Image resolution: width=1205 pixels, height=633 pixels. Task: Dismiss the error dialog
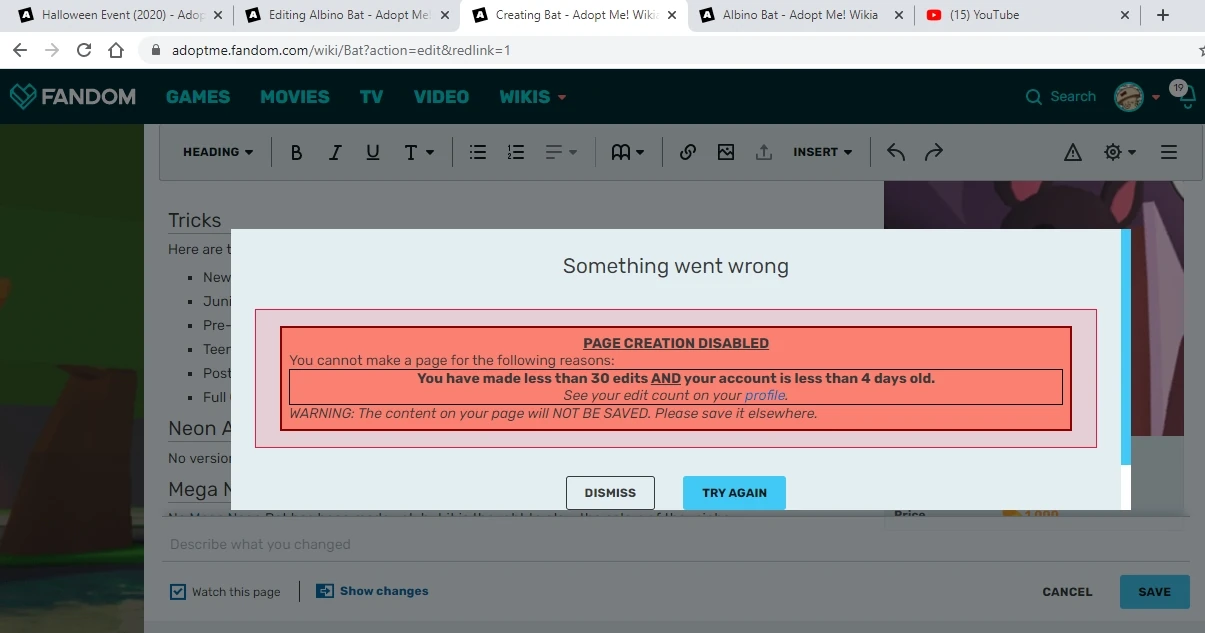(610, 493)
